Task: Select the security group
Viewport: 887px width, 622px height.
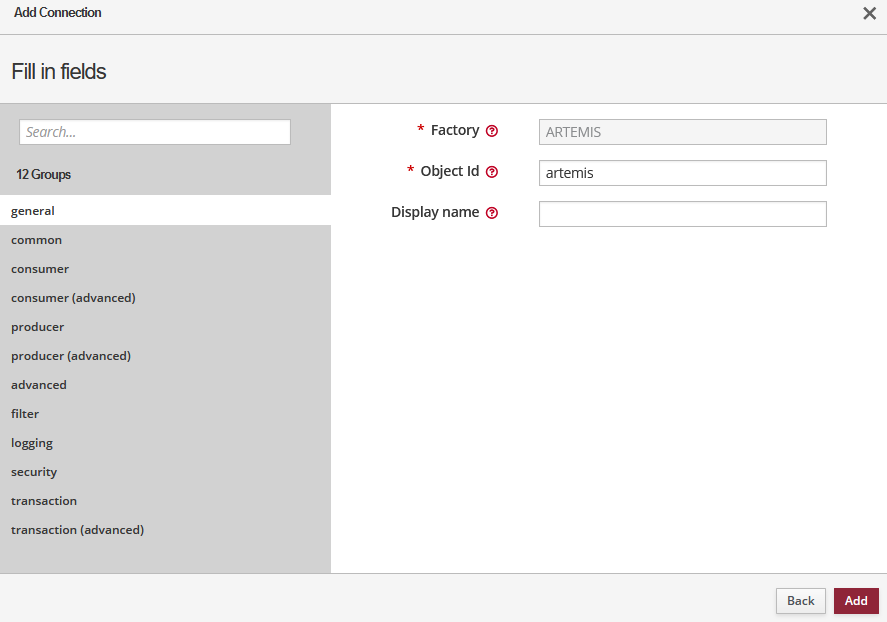Action: tap(34, 472)
